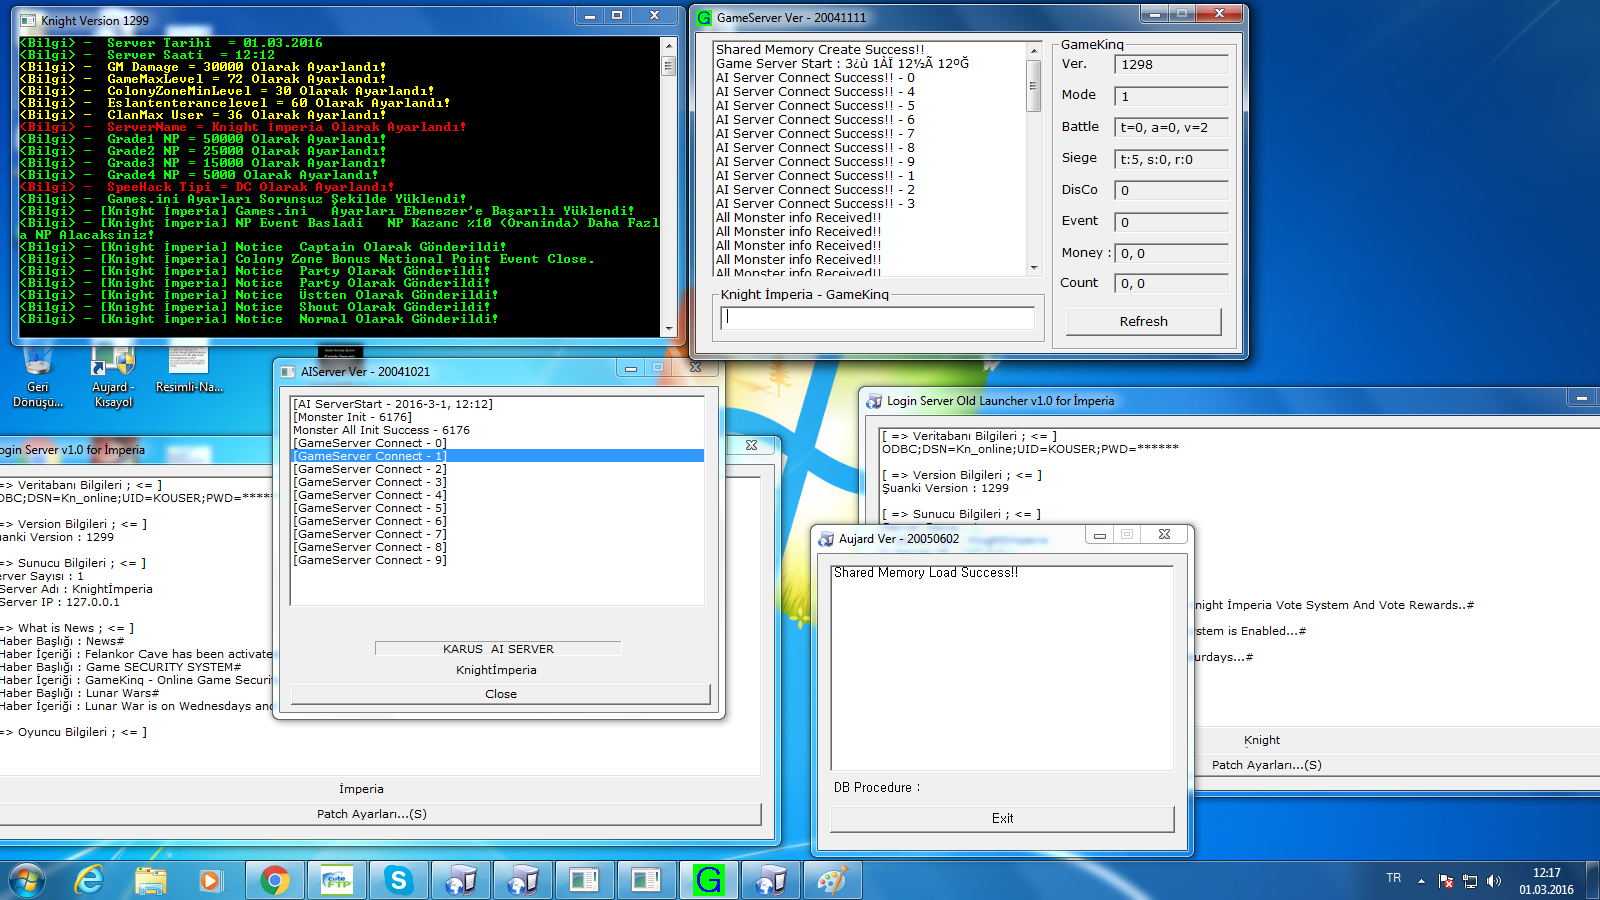This screenshot has height=900, width=1600.
Task: Open Skype from the taskbar
Action: click(x=399, y=880)
